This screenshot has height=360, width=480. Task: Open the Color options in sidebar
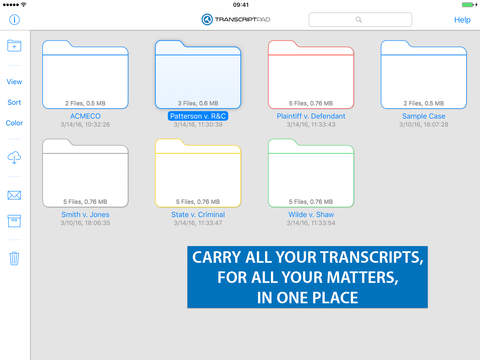[x=14, y=123]
